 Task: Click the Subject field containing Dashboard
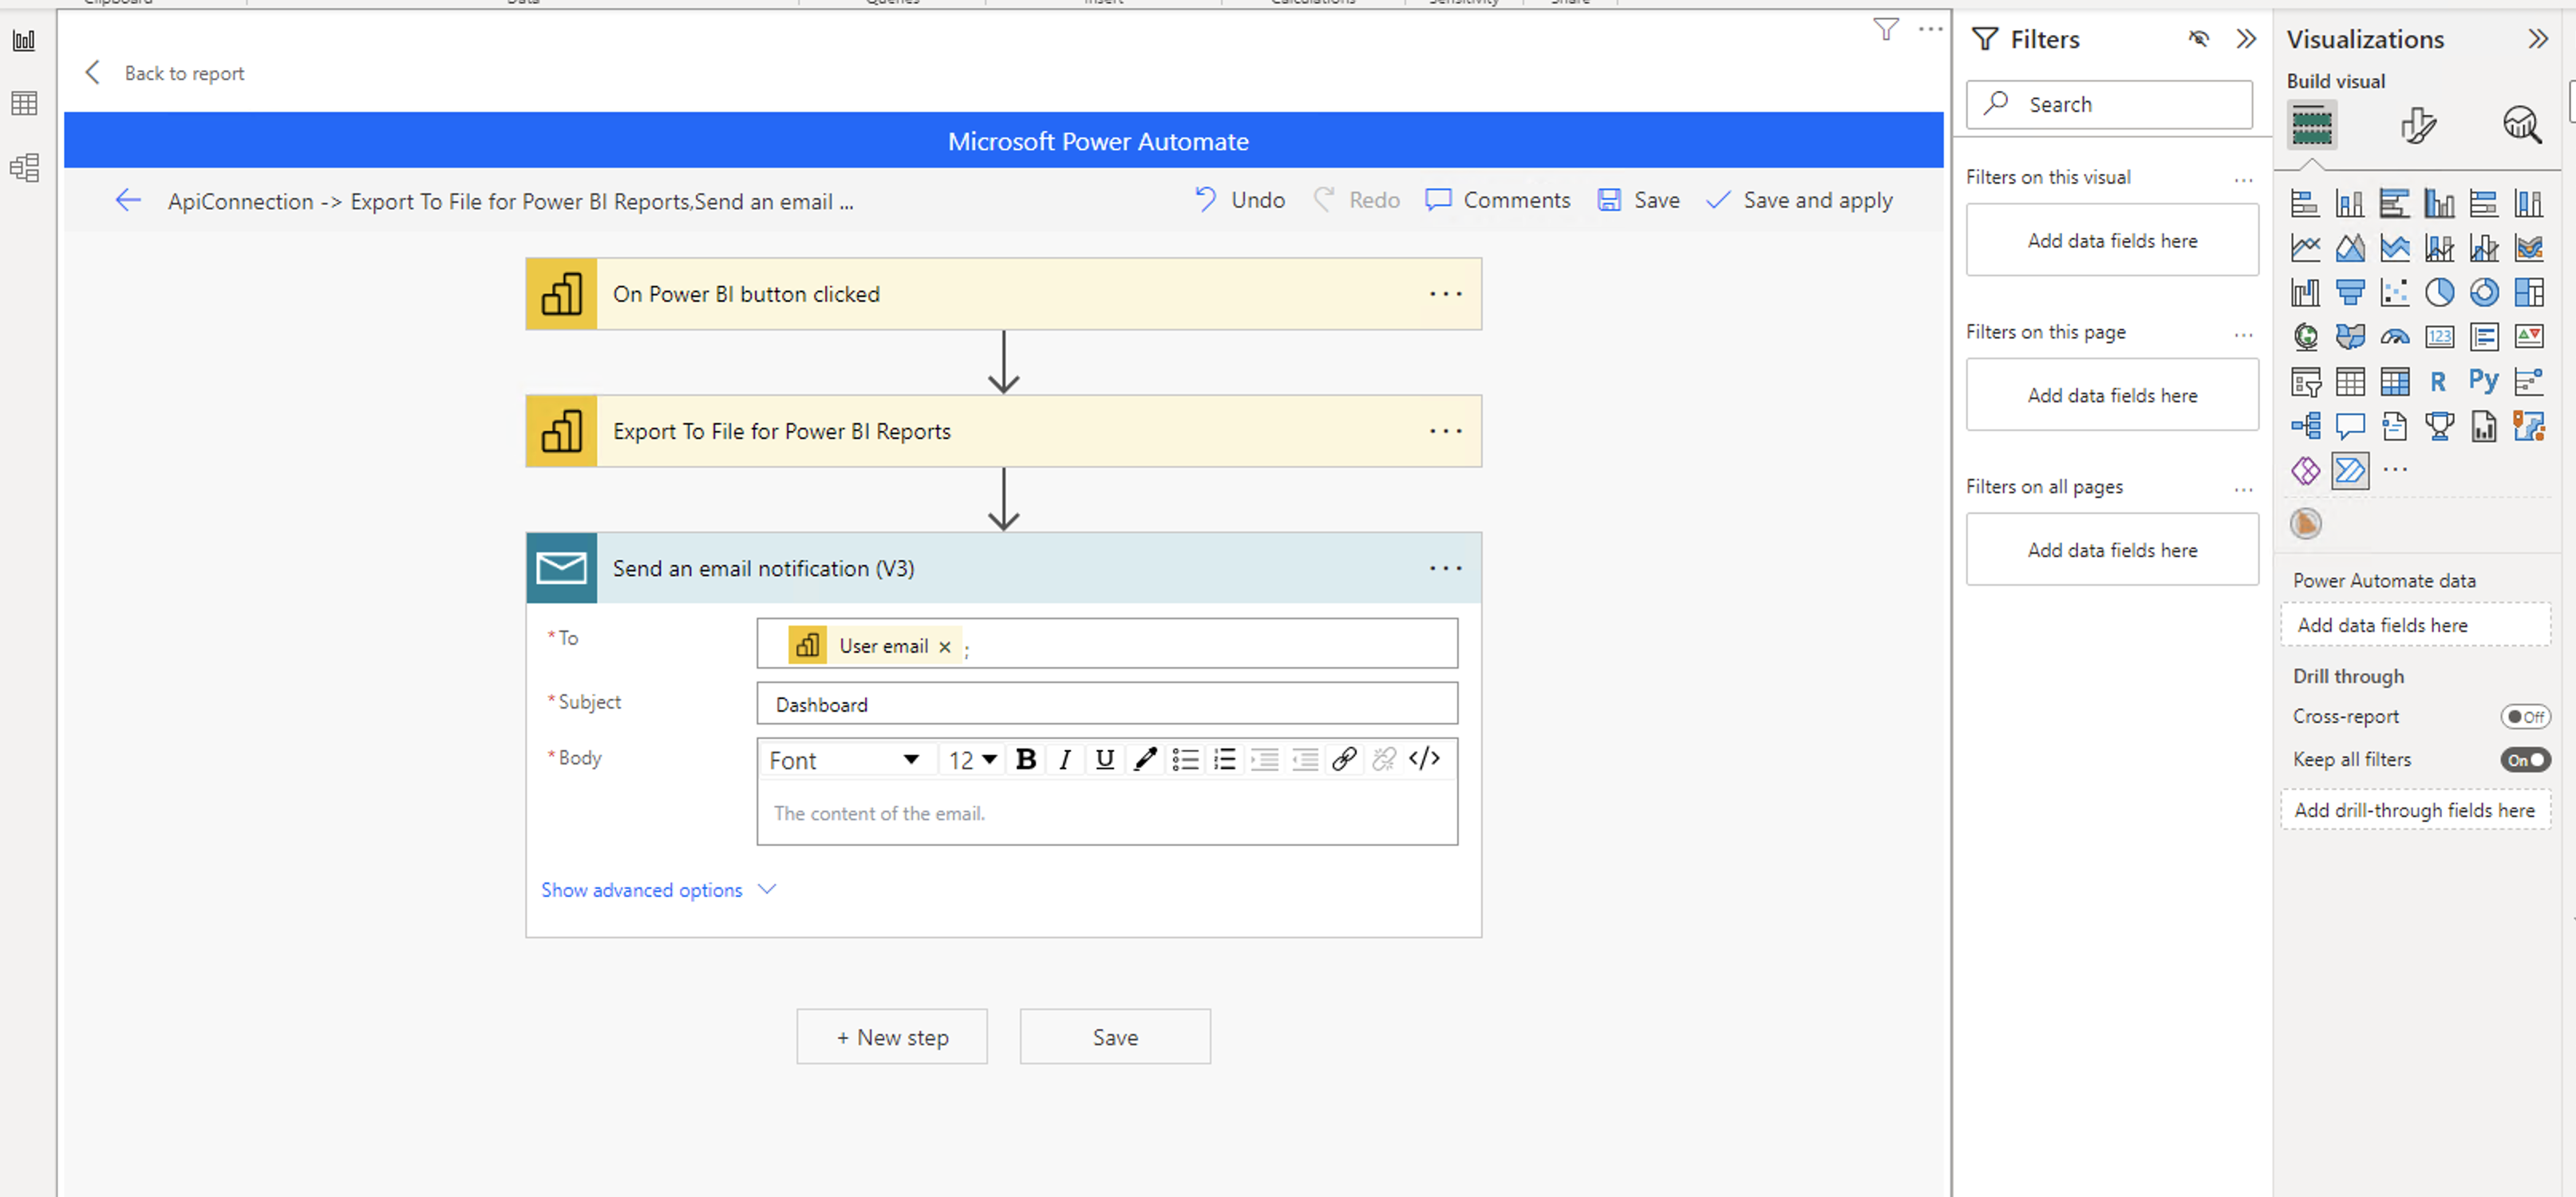tap(1107, 704)
